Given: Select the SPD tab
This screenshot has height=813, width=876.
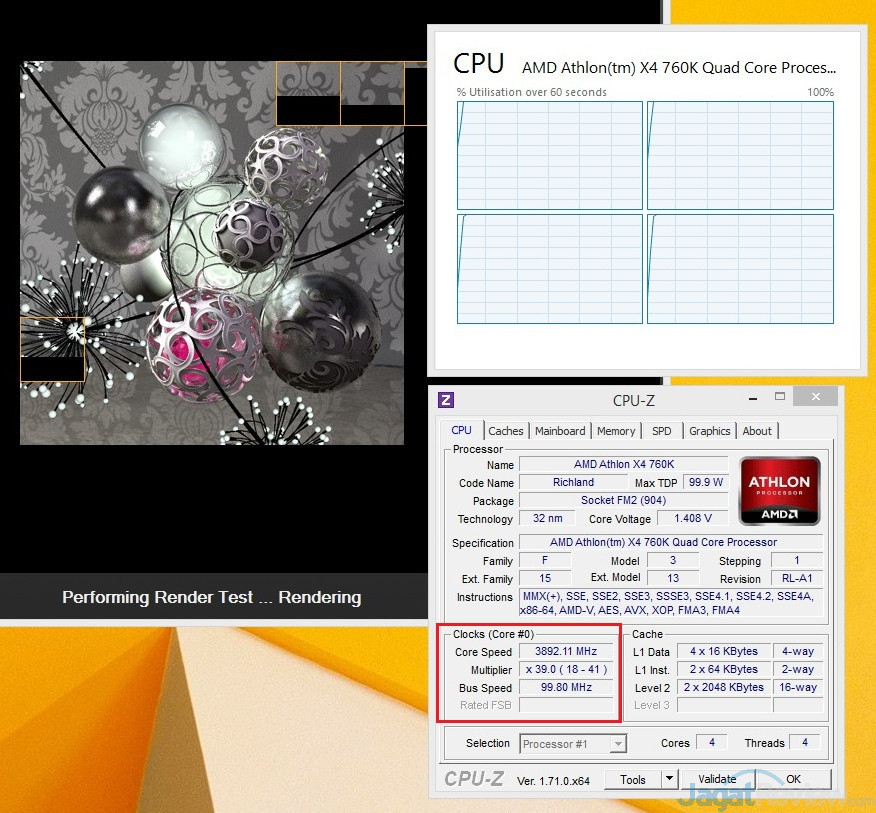Looking at the screenshot, I should tap(662, 431).
